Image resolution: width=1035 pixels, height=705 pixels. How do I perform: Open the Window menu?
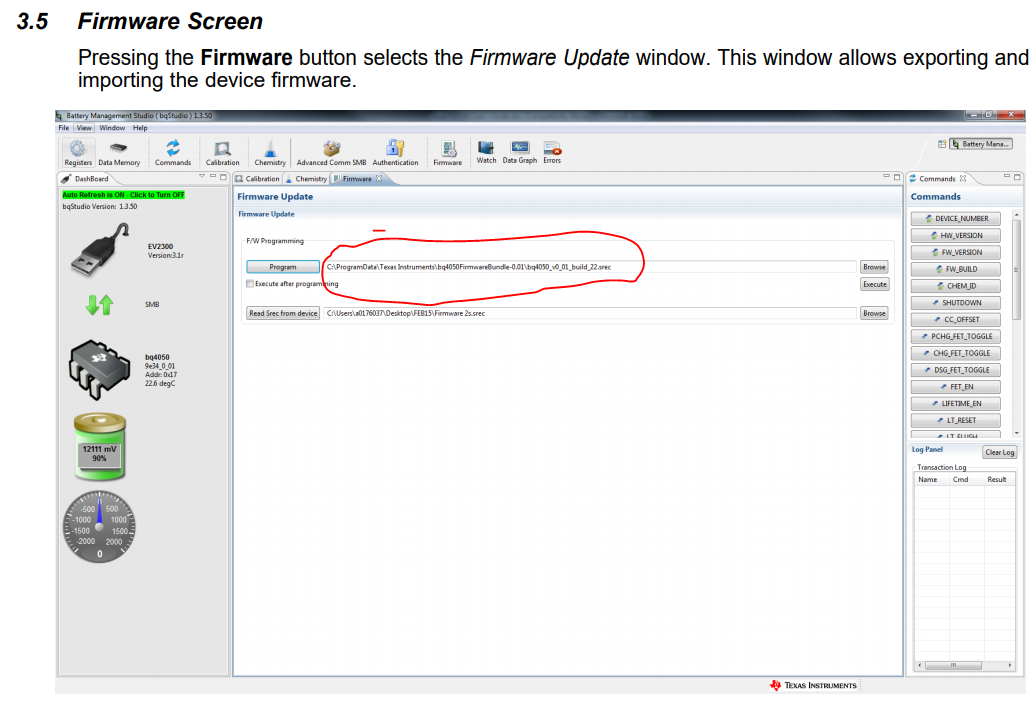(x=112, y=128)
